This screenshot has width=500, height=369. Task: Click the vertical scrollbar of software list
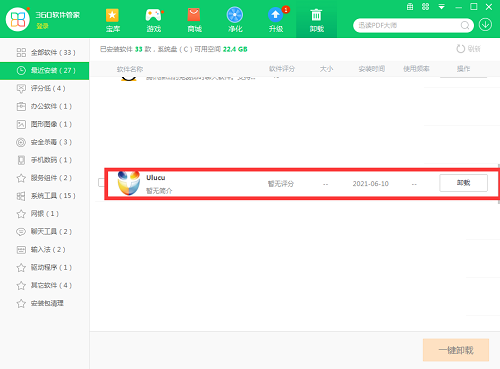coord(498,184)
